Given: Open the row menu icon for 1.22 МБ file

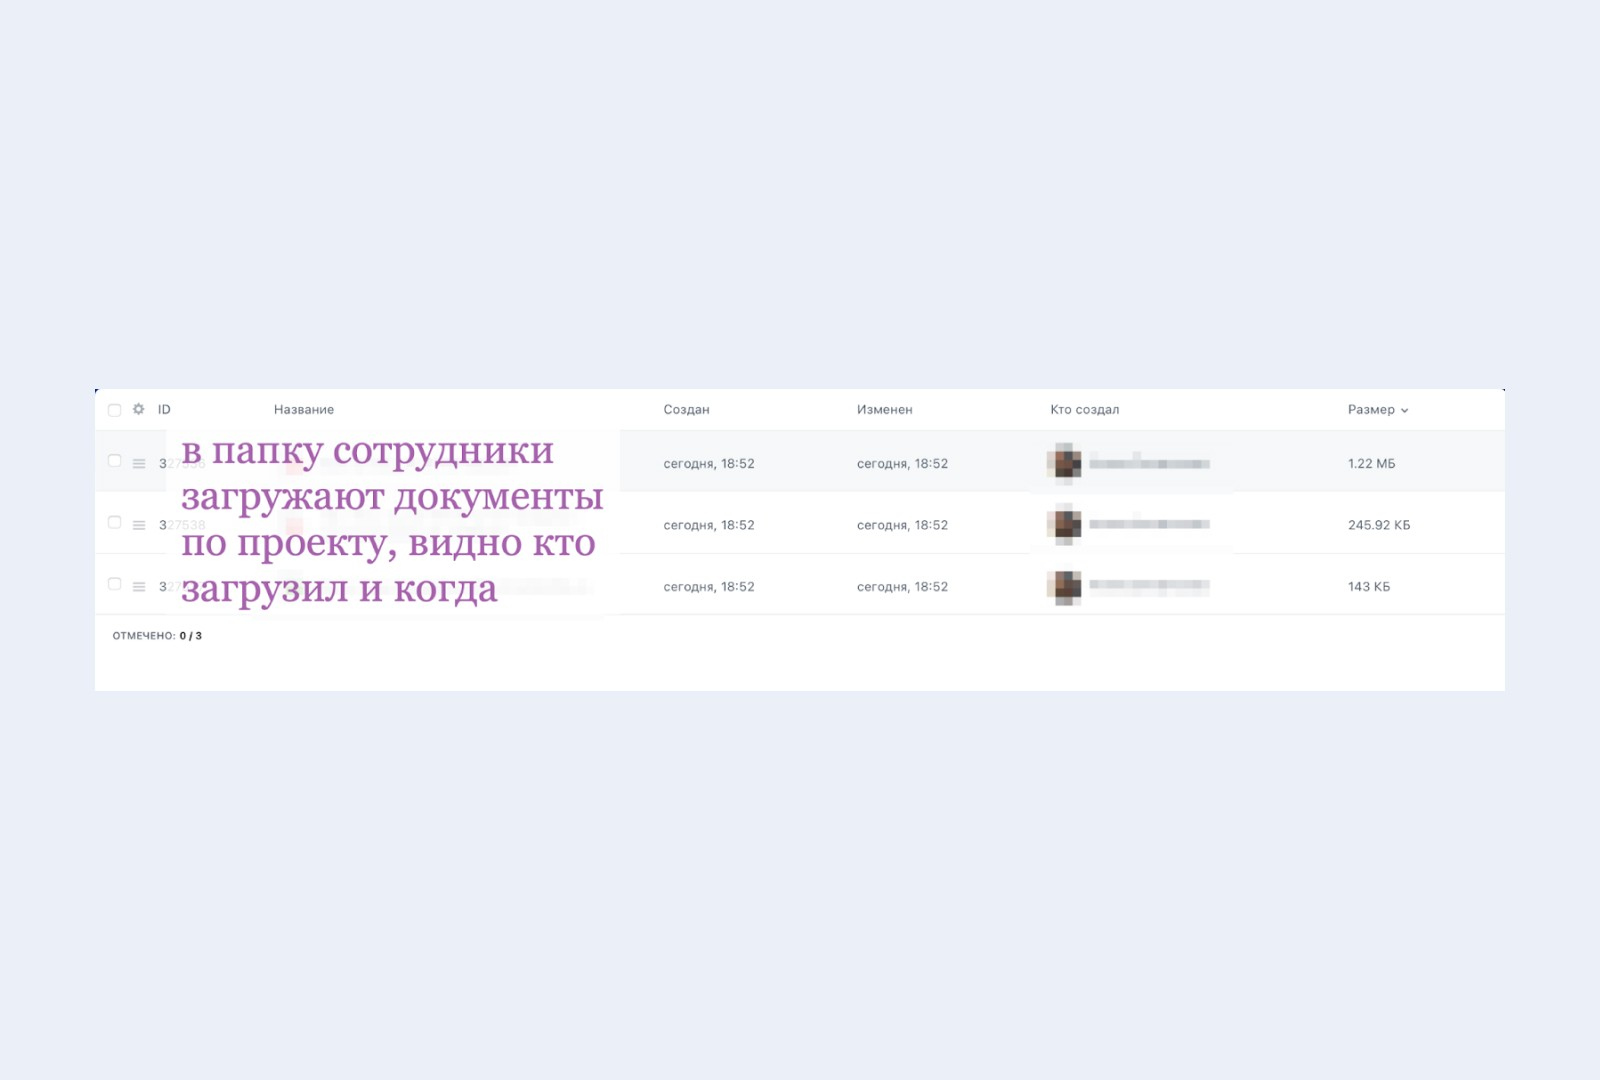Looking at the screenshot, I should tap(139, 464).
